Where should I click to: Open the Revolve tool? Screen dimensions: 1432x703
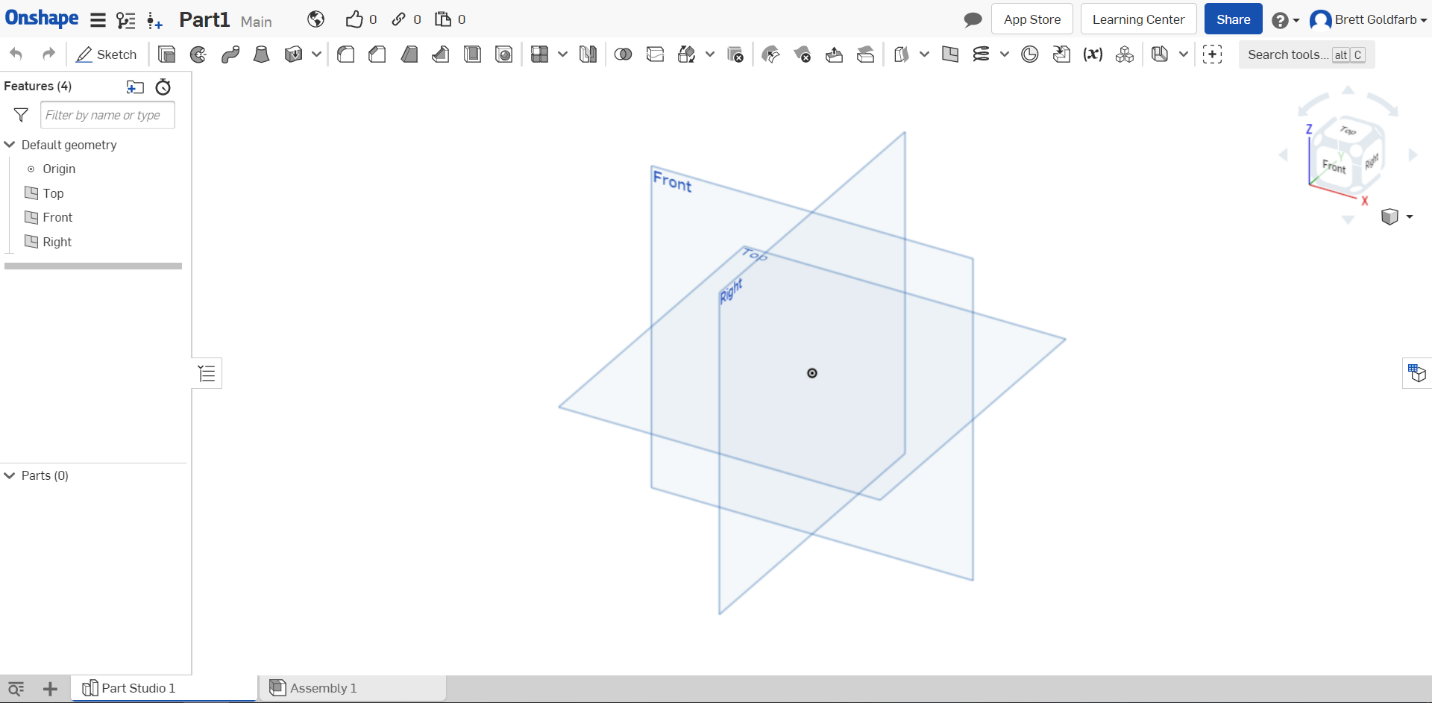[198, 54]
